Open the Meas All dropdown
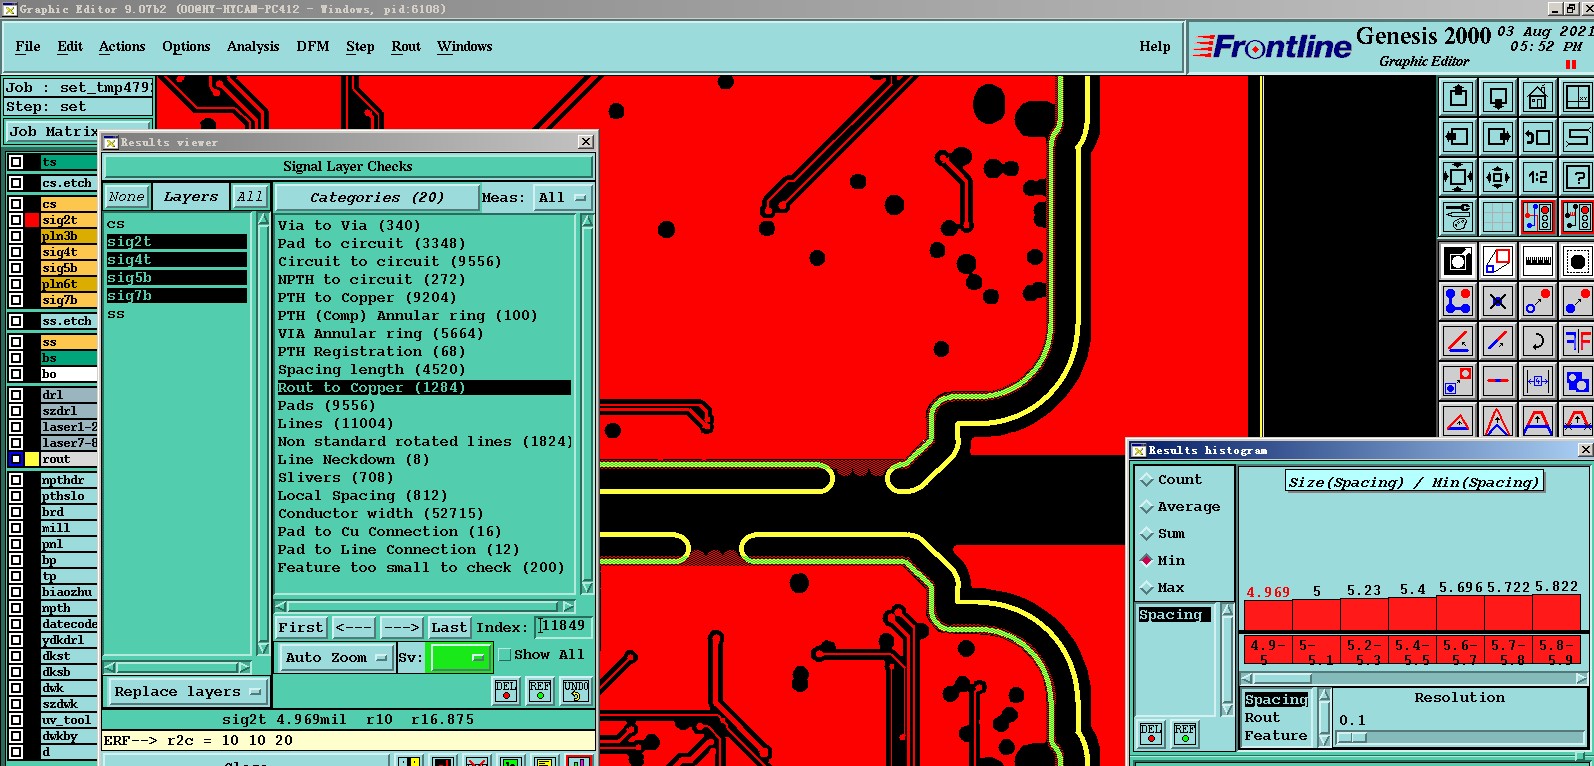The image size is (1594, 766). pyautogui.click(x=562, y=197)
